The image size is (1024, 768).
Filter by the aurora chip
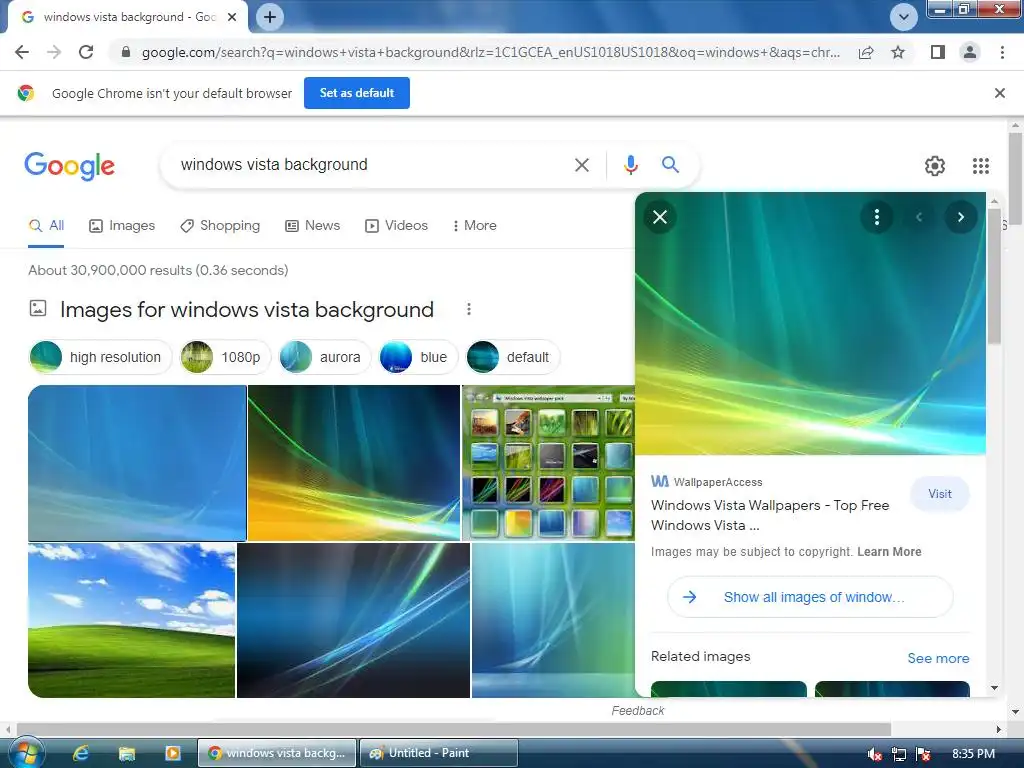(325, 357)
